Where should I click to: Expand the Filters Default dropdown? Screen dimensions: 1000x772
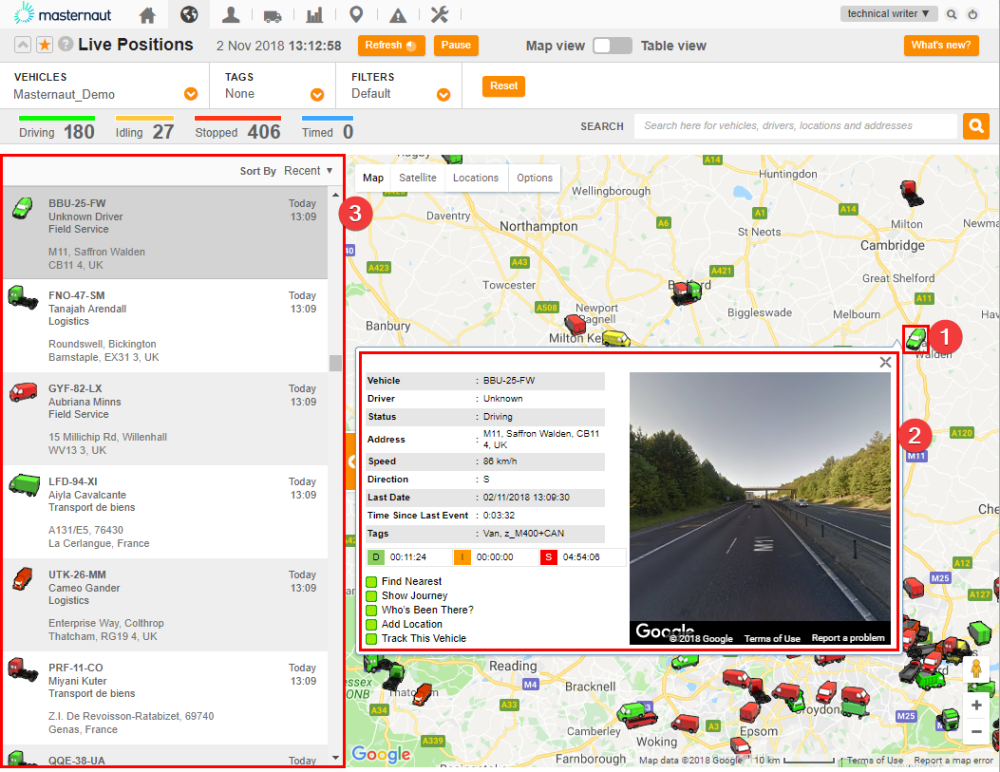point(443,95)
